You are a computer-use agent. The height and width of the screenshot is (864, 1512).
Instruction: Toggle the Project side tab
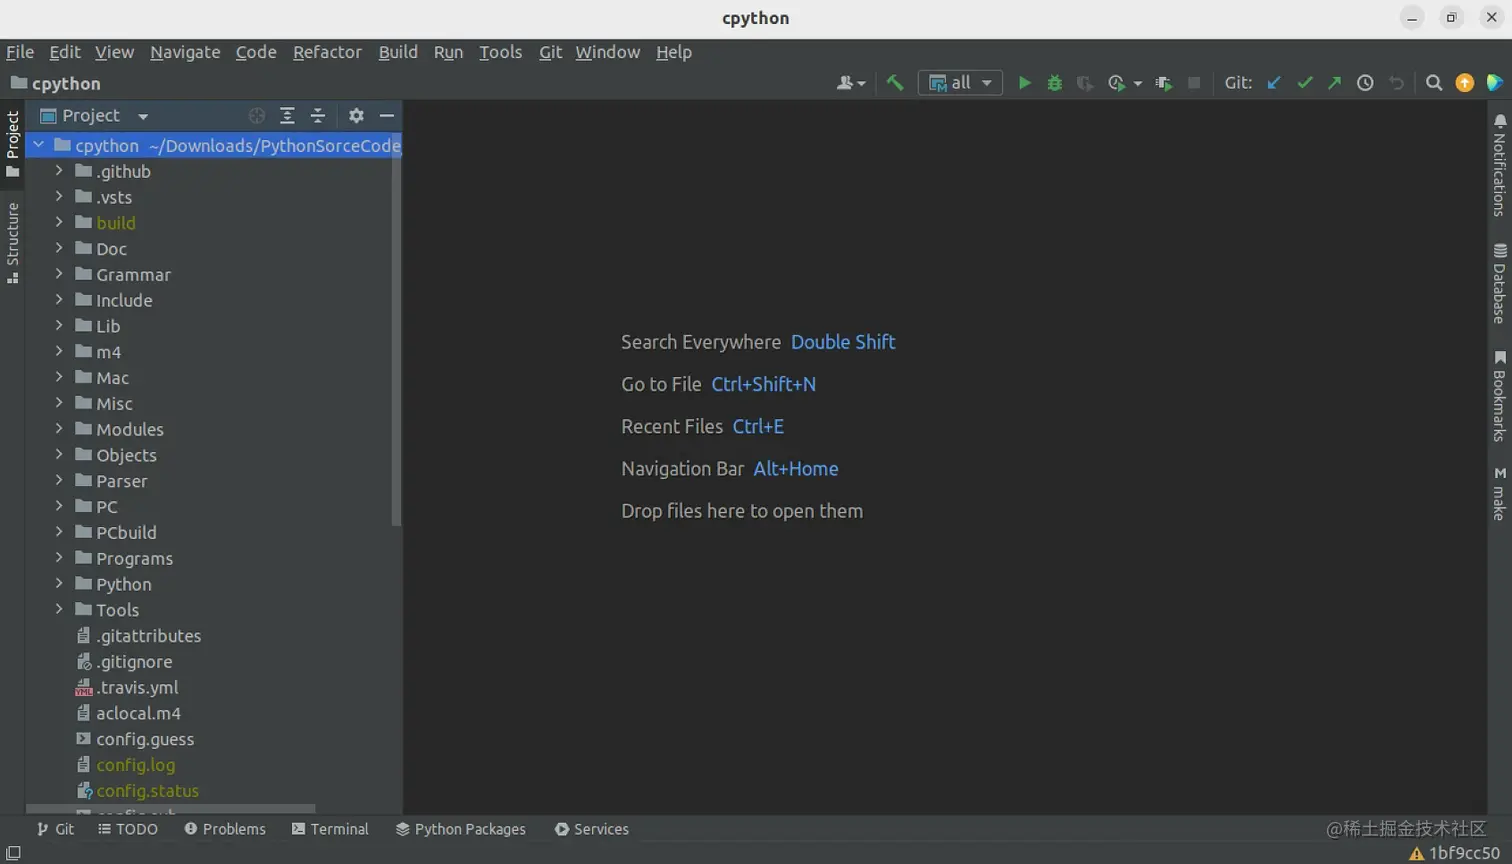[12, 144]
